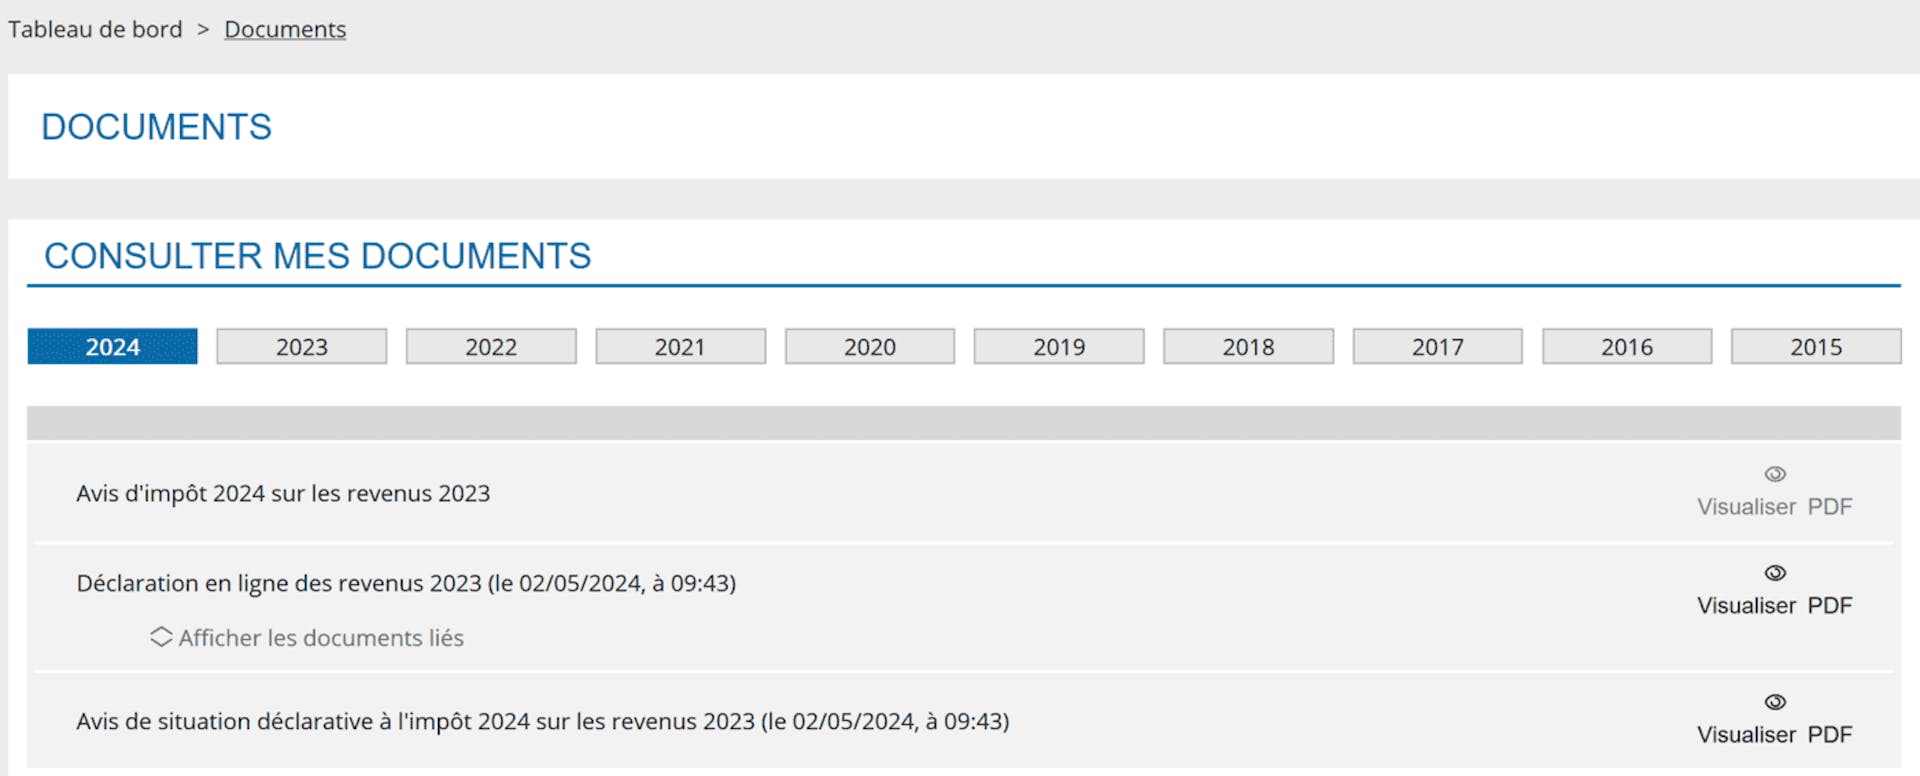1920x776 pixels.
Task: Show documents for year 2020
Action: [870, 347]
